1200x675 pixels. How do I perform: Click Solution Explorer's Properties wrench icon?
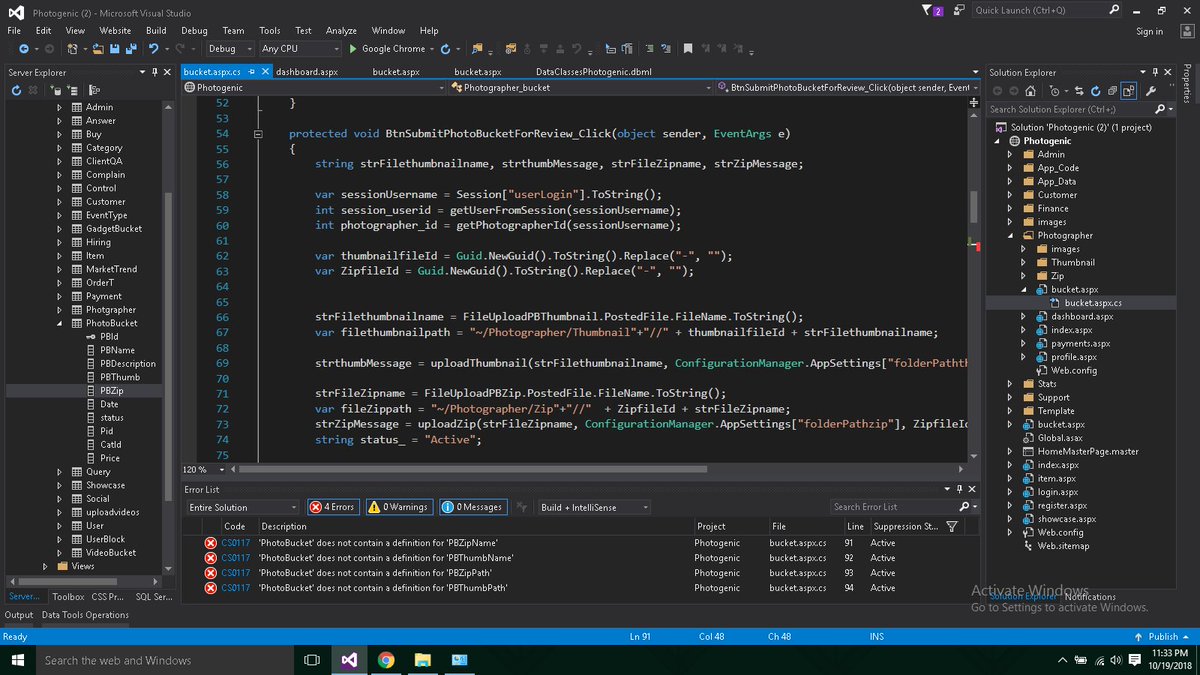coord(1151,91)
